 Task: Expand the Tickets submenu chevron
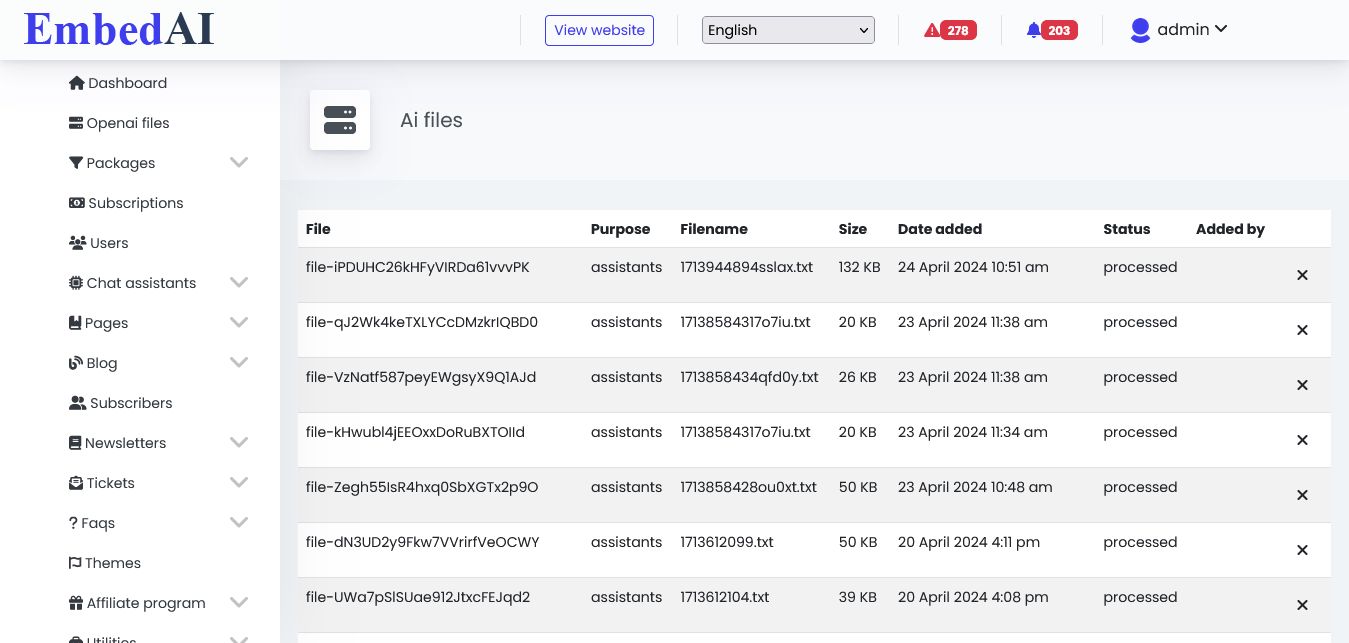pos(239,482)
